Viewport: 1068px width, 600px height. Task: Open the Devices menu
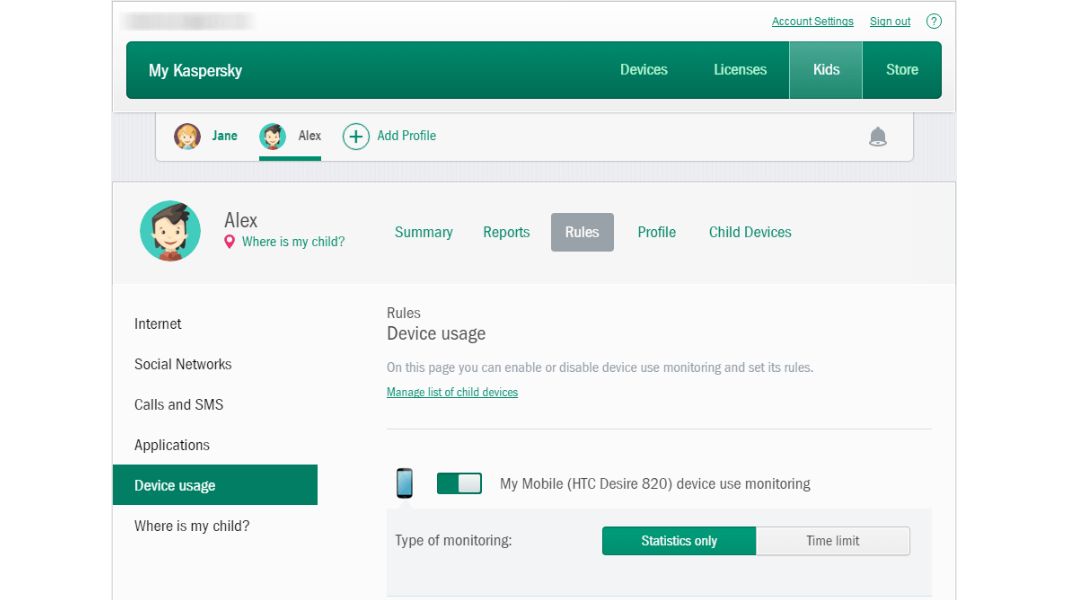pyautogui.click(x=644, y=69)
